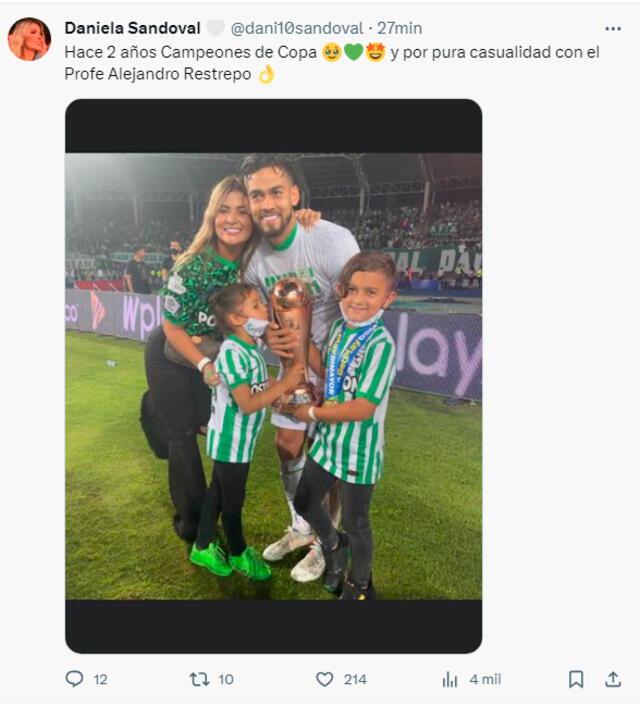Click the like count 214

click(355, 679)
